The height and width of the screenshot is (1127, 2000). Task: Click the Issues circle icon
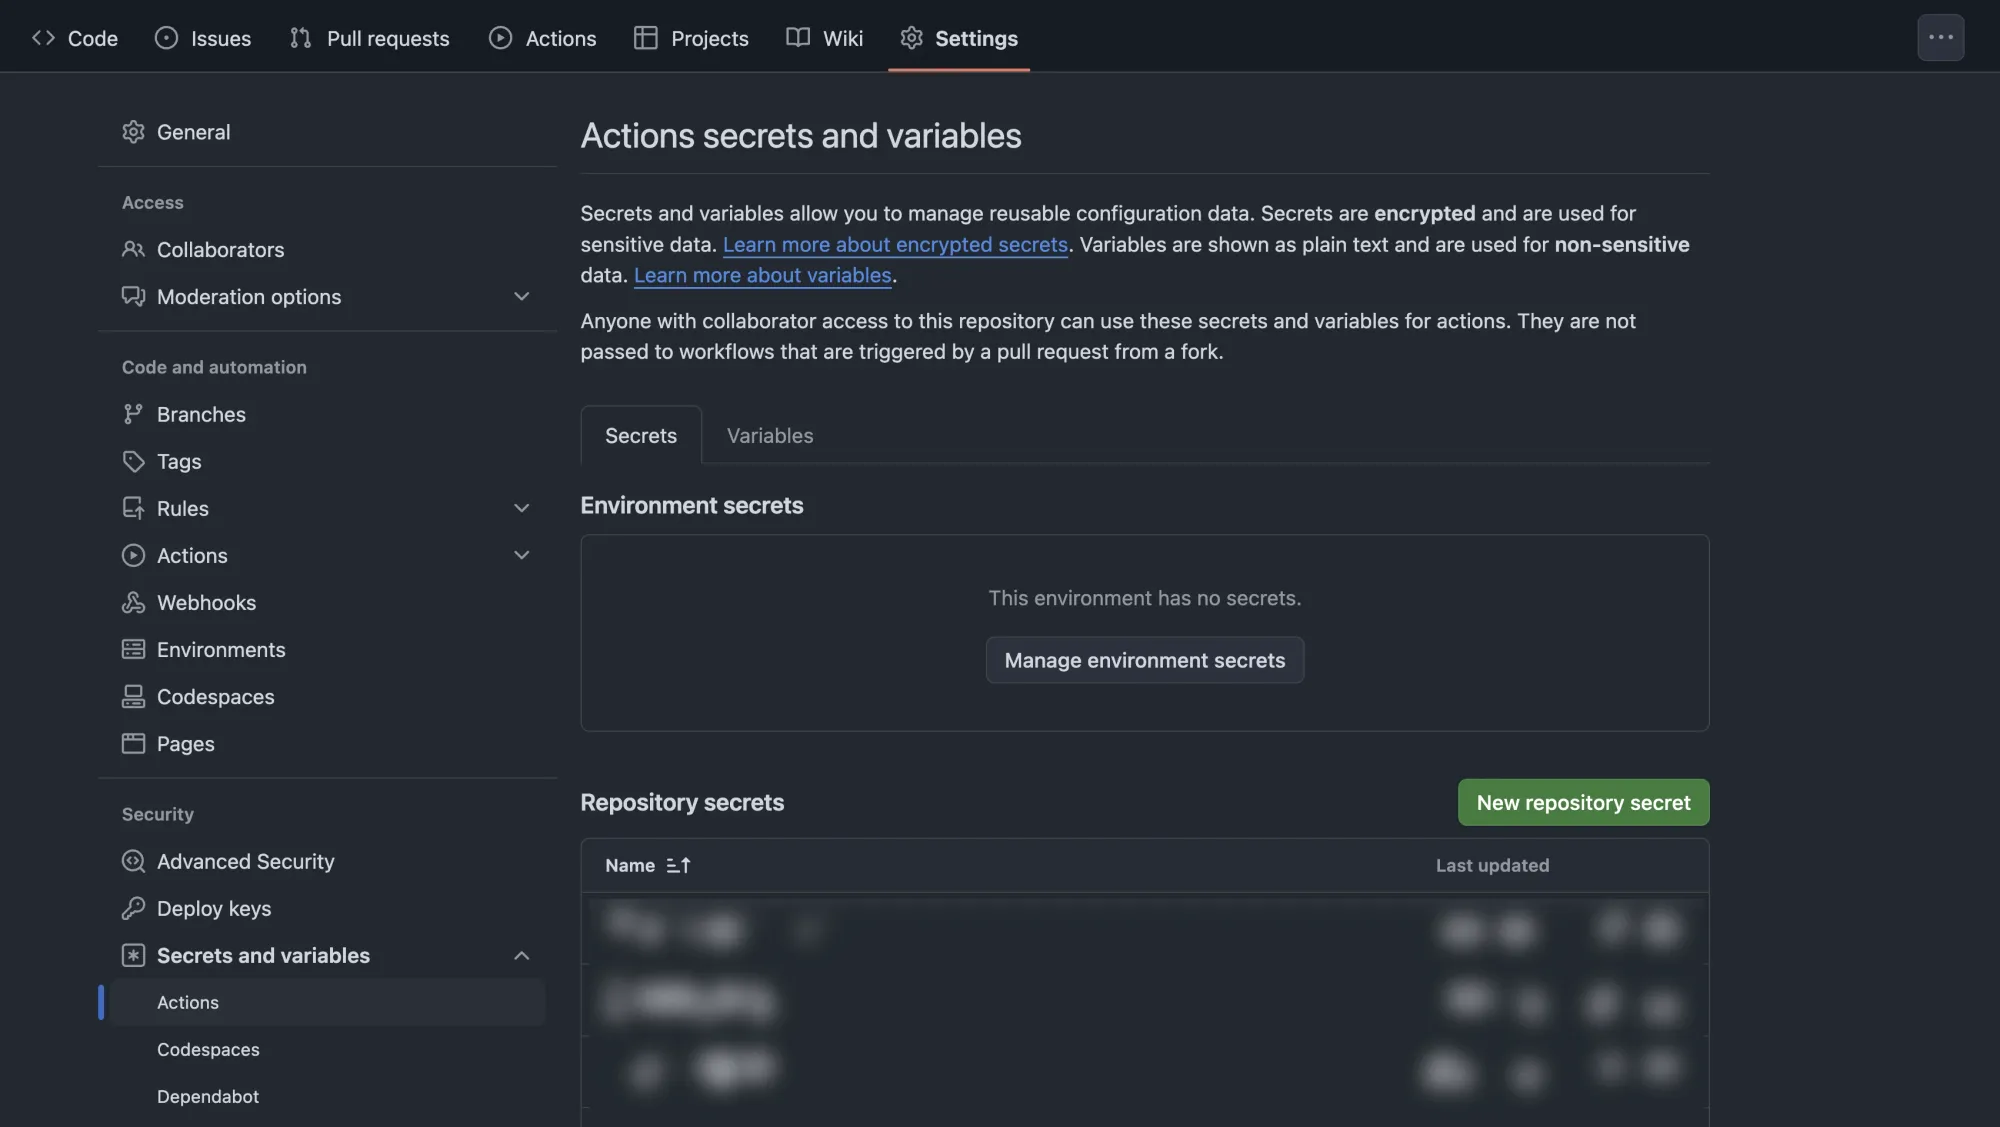click(166, 38)
